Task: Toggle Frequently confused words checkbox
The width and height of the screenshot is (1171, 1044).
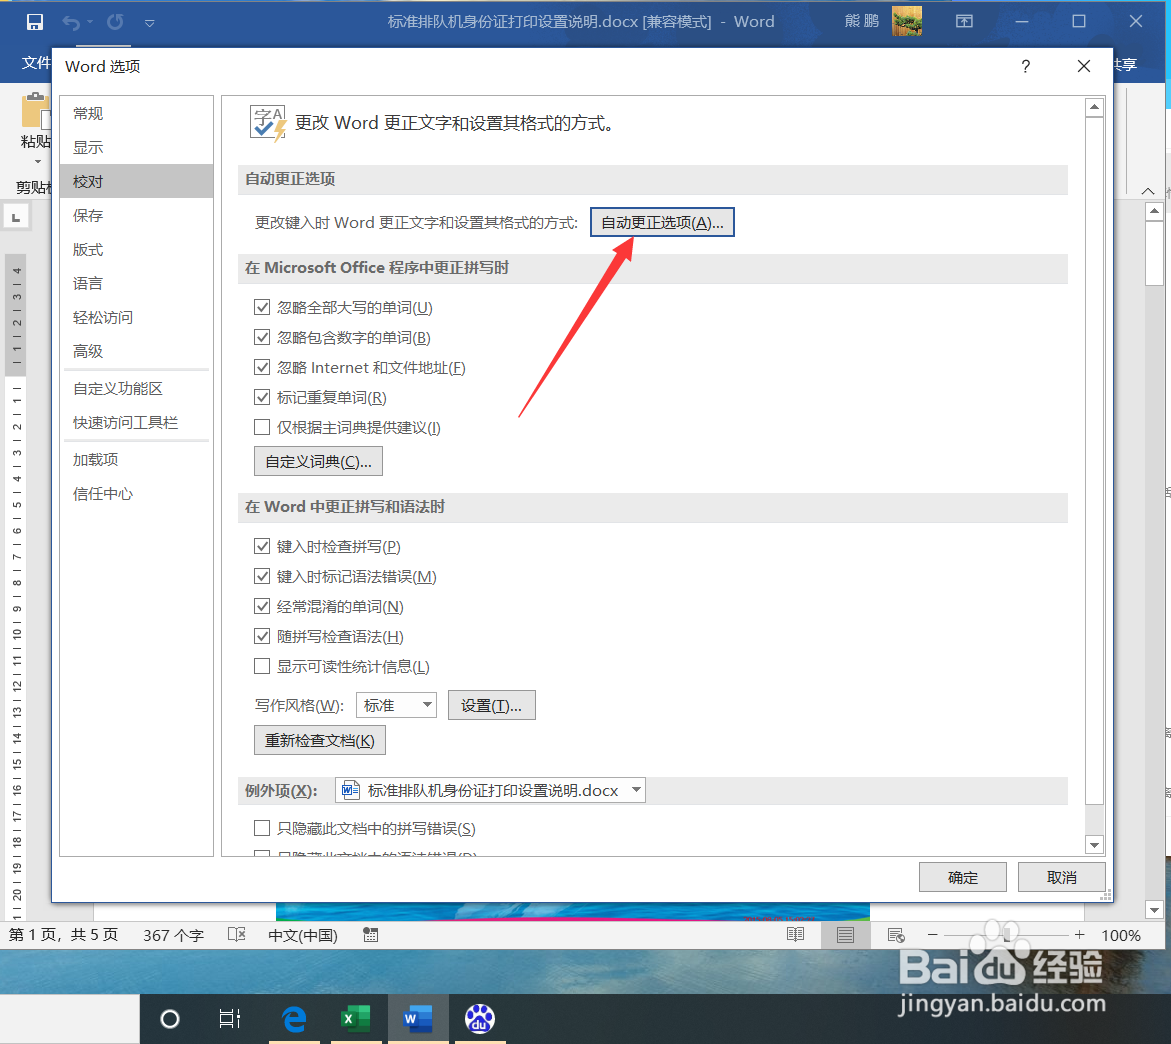Action: coord(262,606)
